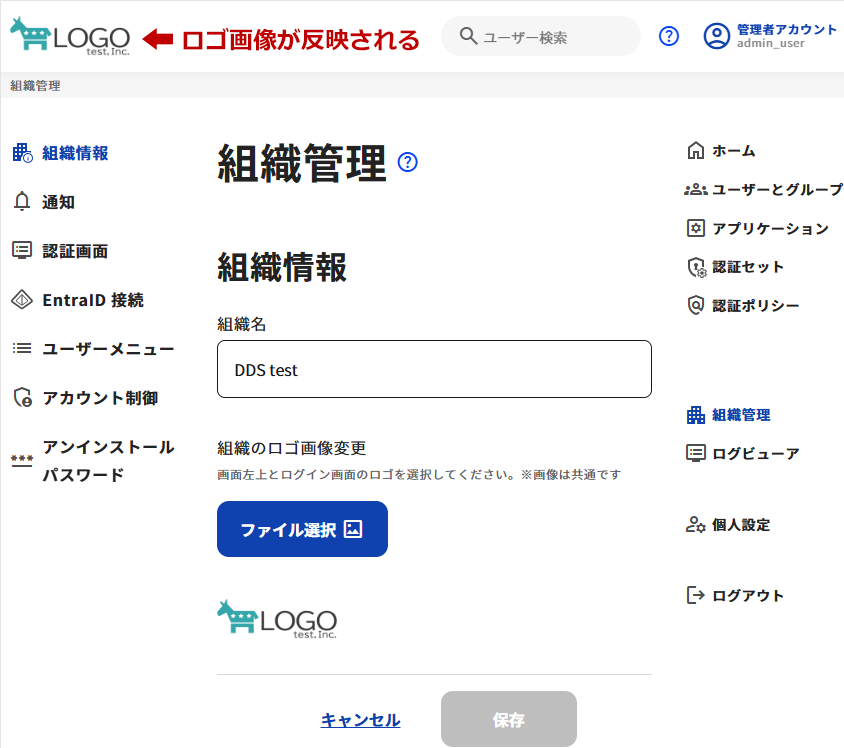Click the ログアウト exit icon

point(696,596)
